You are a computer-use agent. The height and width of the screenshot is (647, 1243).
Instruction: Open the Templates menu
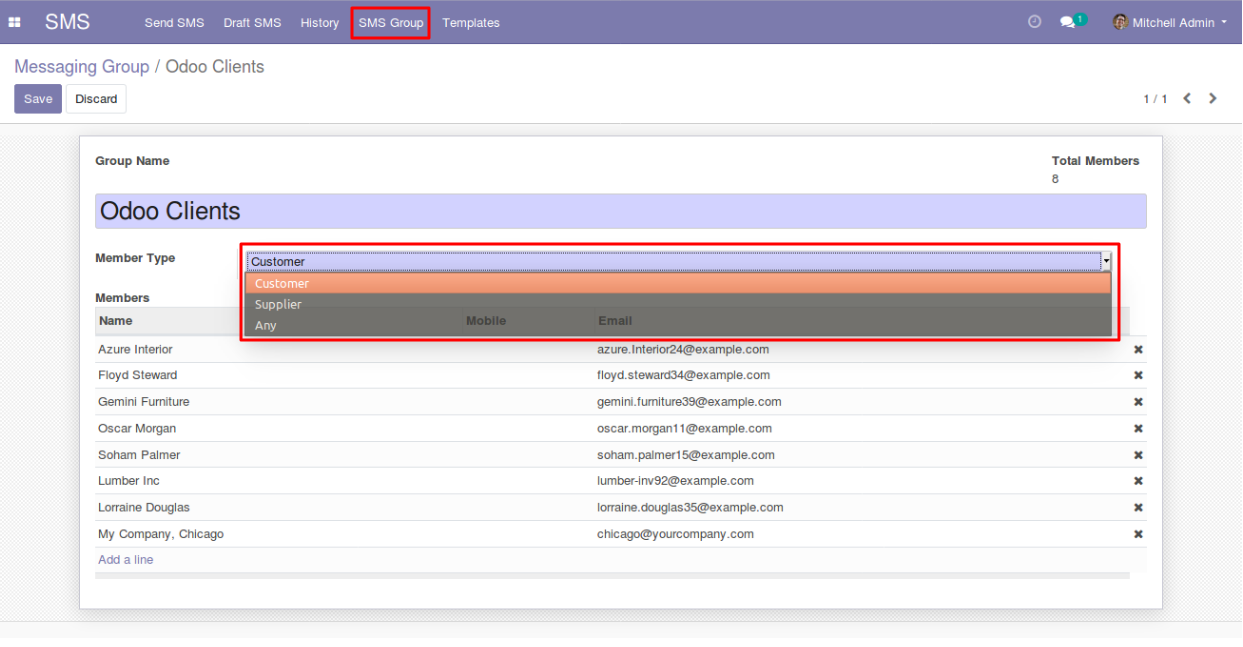(x=471, y=22)
